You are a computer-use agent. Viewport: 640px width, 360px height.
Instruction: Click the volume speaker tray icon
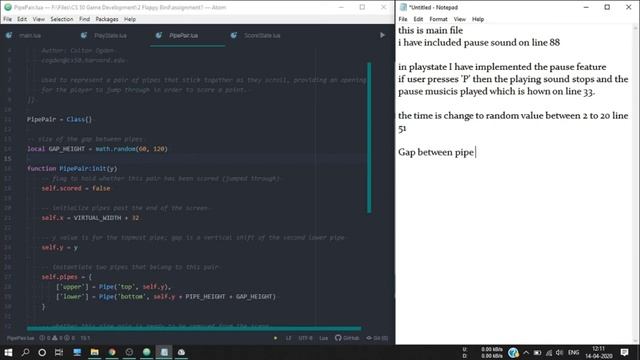[560, 353]
